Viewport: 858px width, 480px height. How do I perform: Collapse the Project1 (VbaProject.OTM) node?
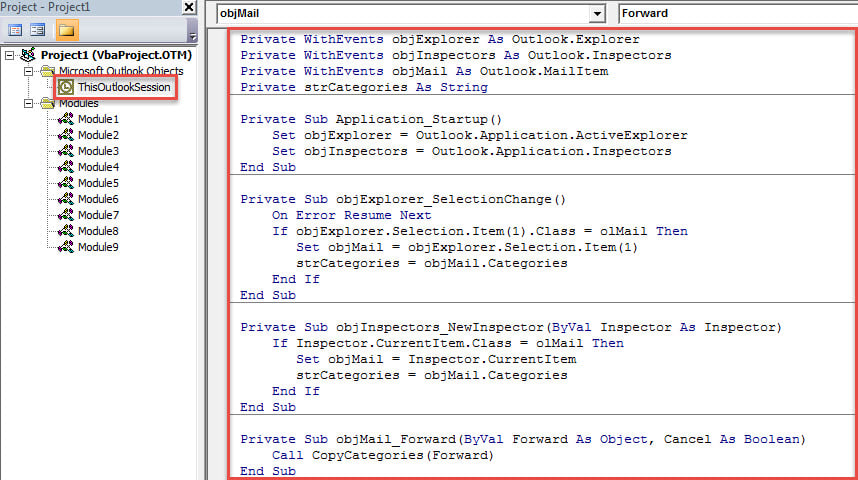[x=10, y=55]
